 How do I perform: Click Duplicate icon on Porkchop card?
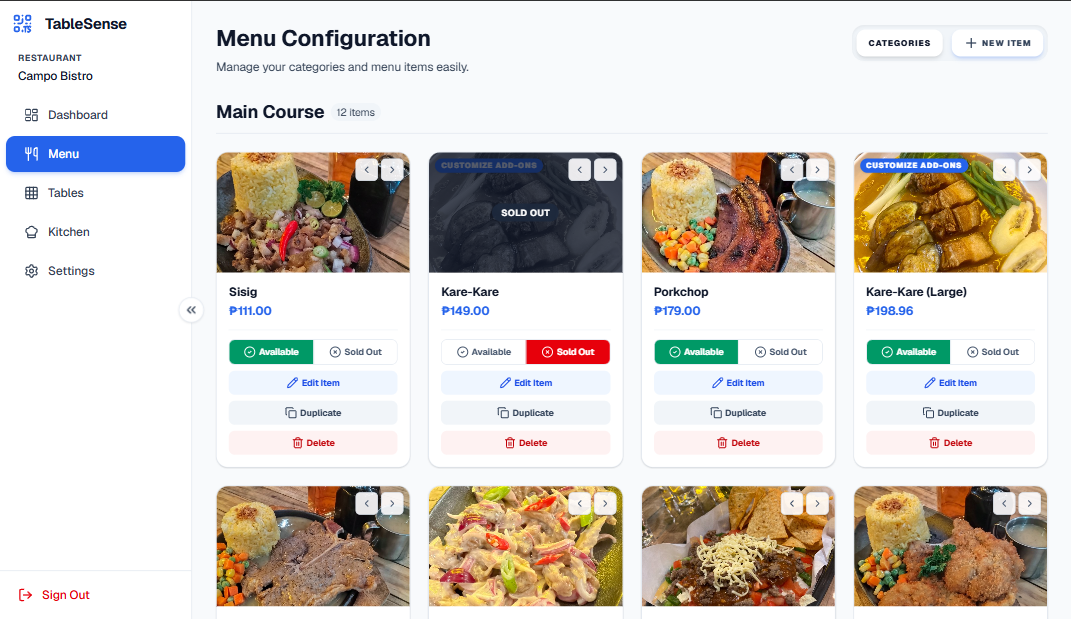(716, 413)
